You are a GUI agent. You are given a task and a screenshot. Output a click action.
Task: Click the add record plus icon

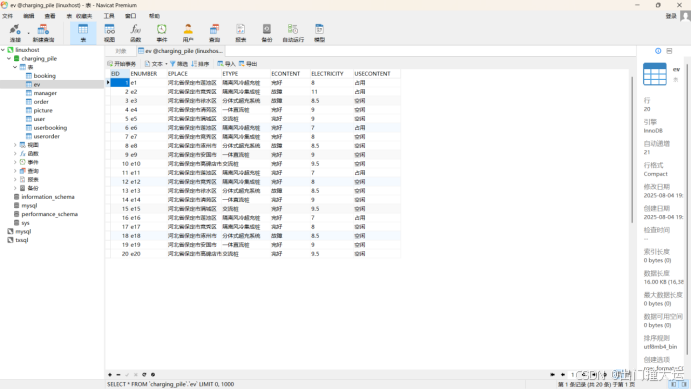pyautogui.click(x=110, y=375)
